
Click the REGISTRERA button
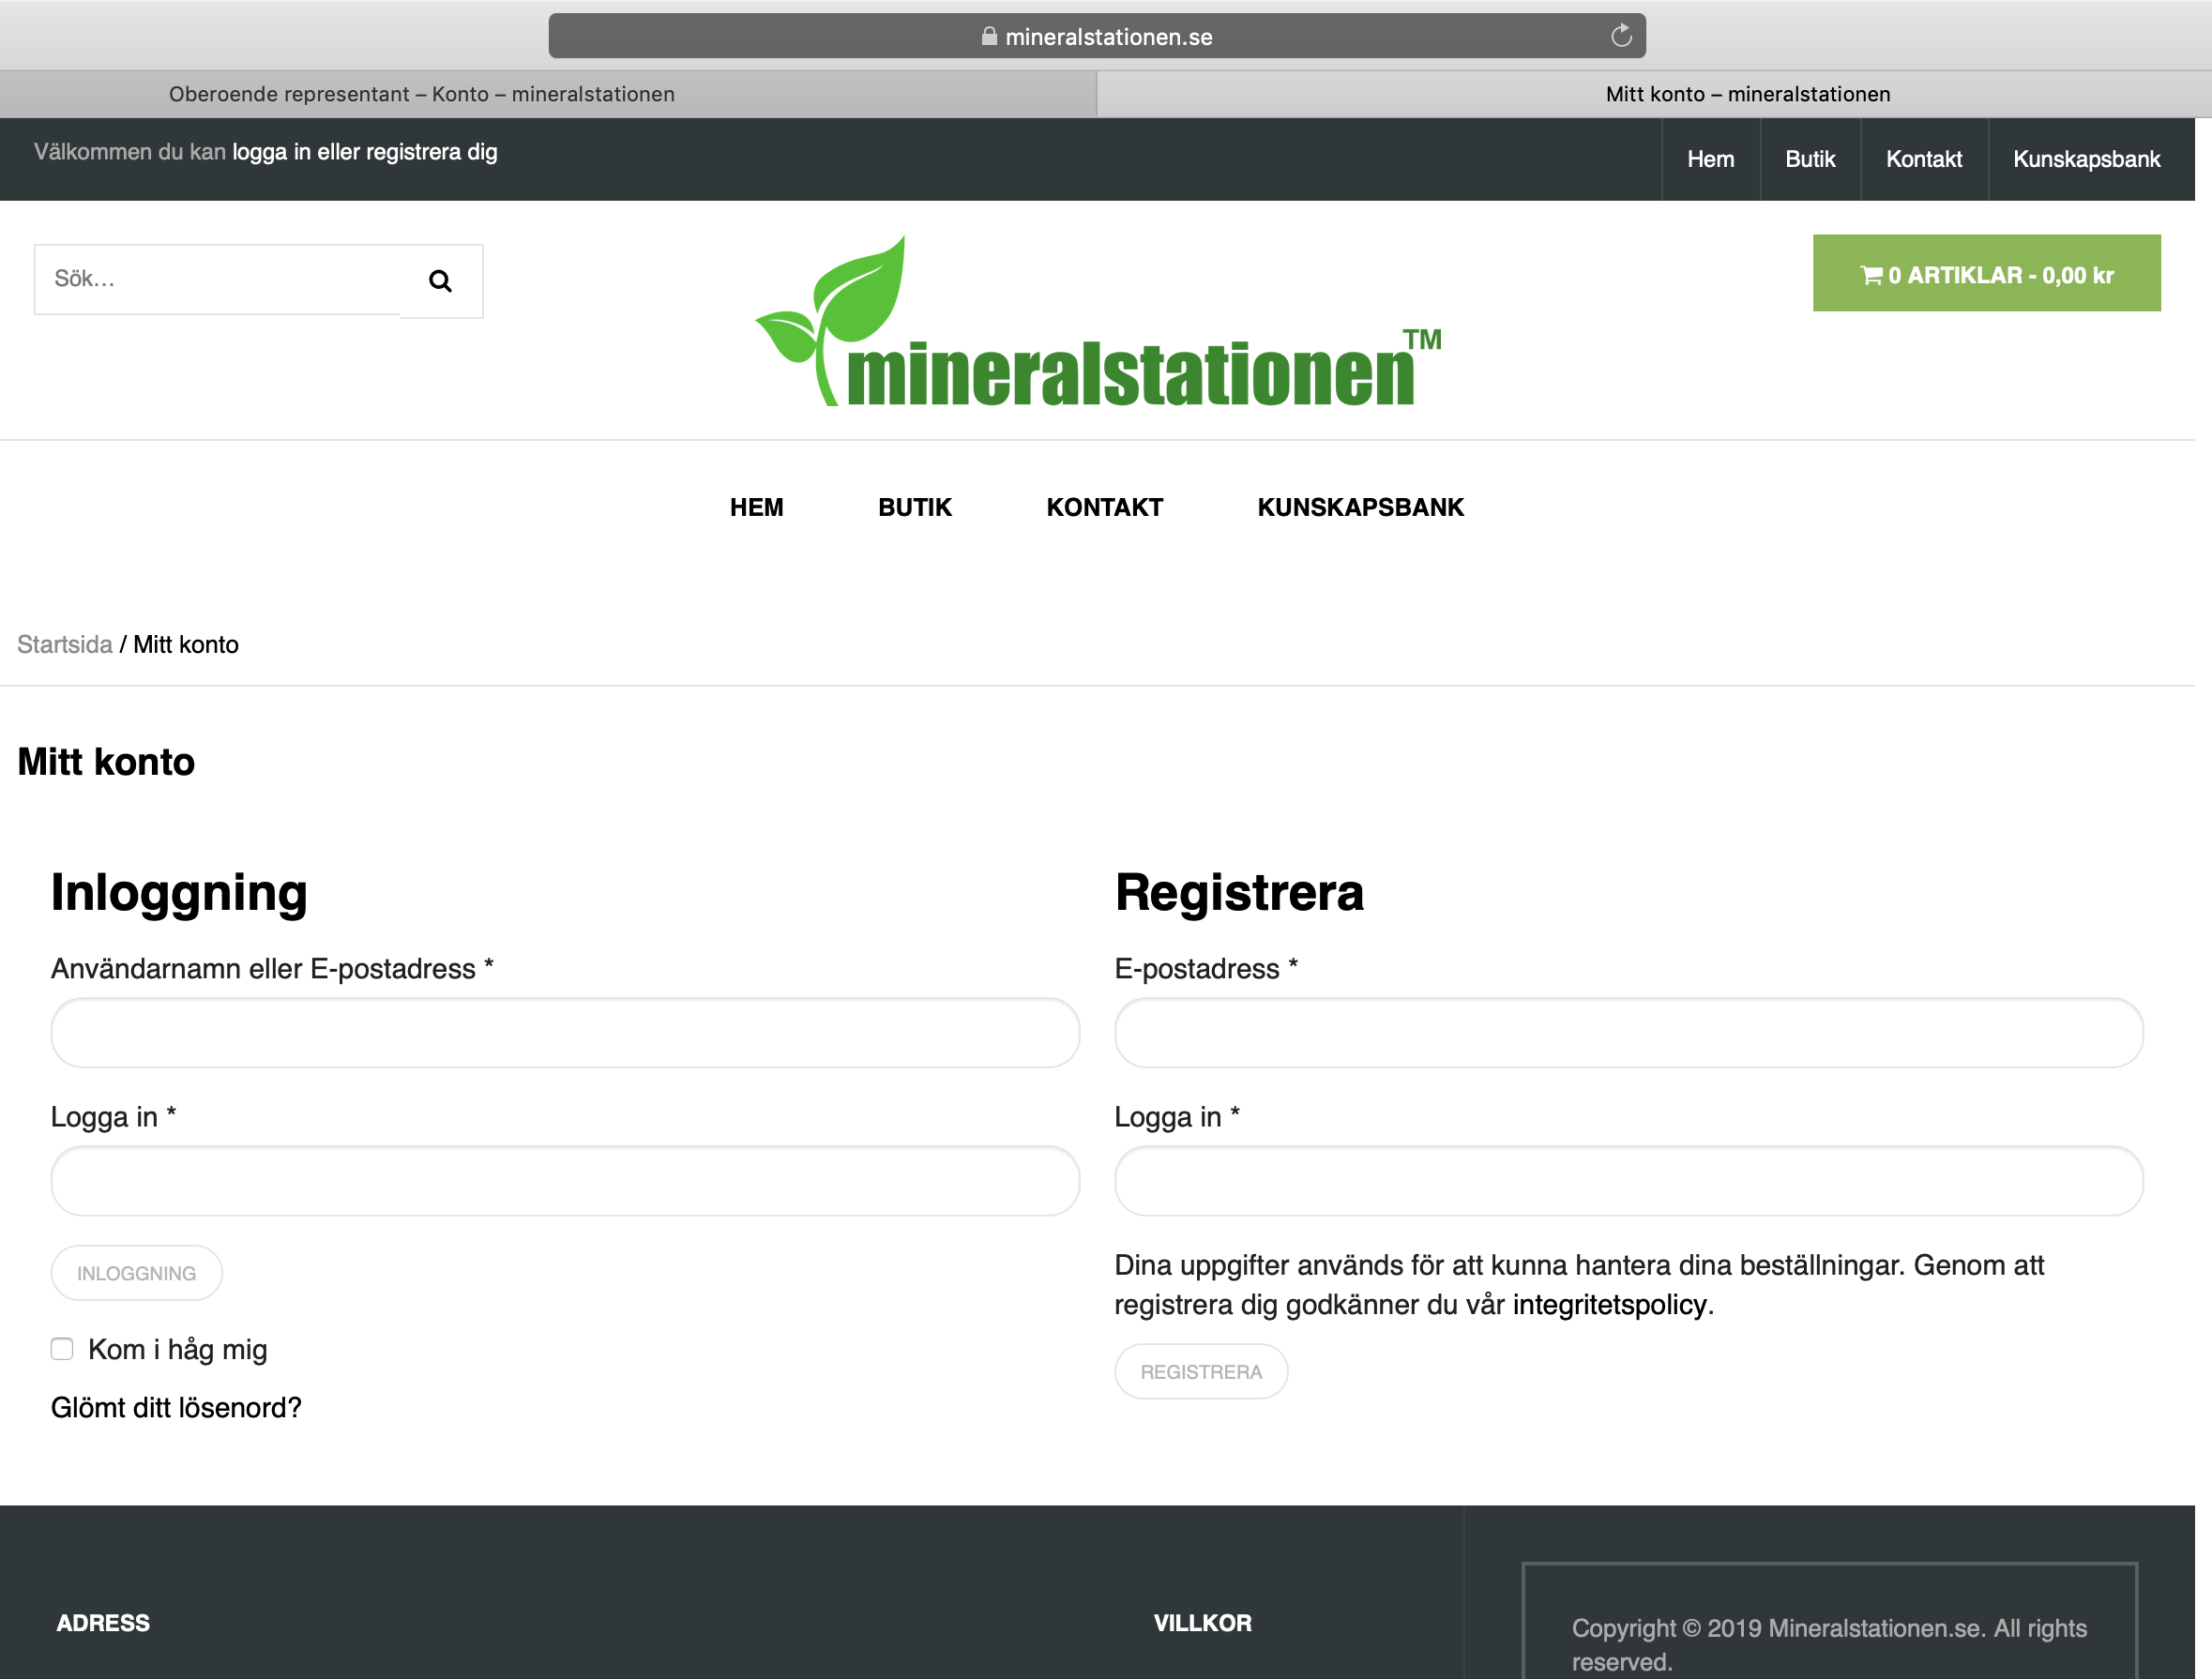tap(1201, 1371)
